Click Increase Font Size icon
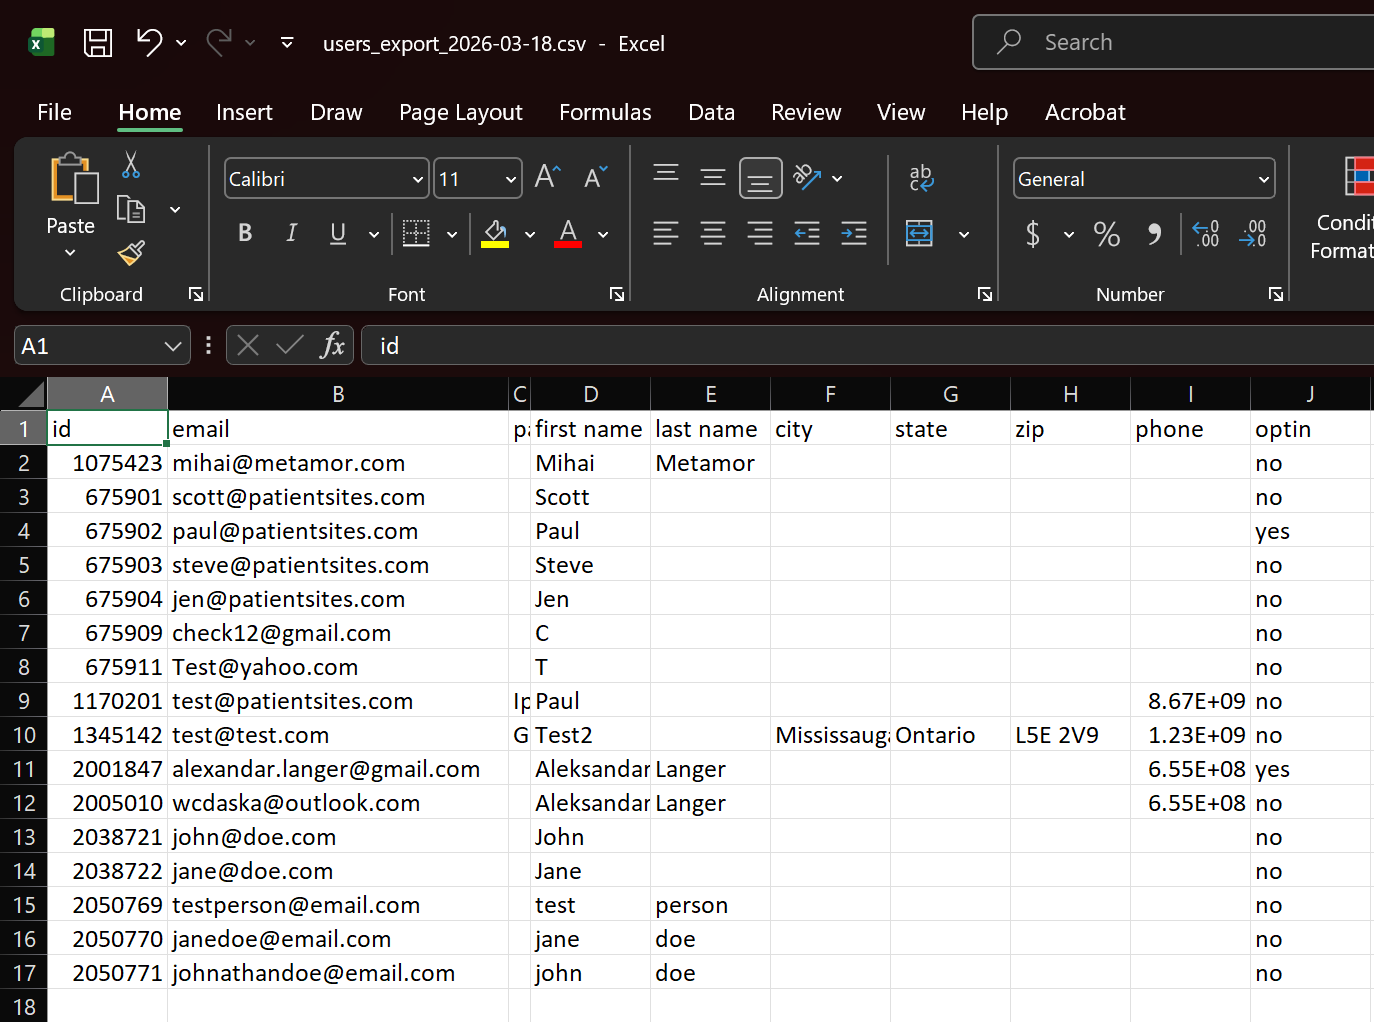 click(547, 178)
